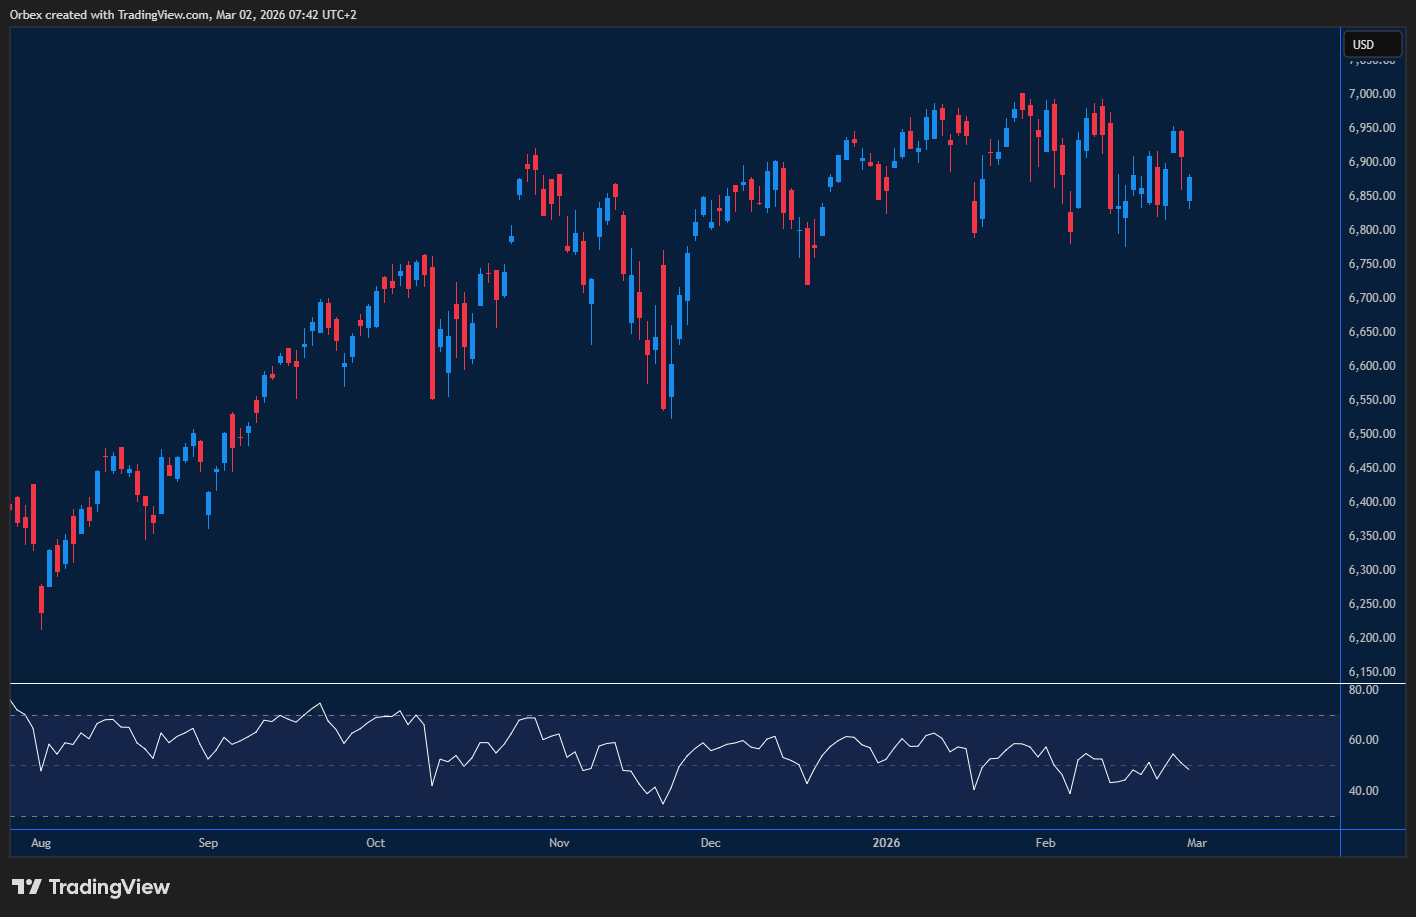Select the 6,150.00 price level label

point(1370,671)
